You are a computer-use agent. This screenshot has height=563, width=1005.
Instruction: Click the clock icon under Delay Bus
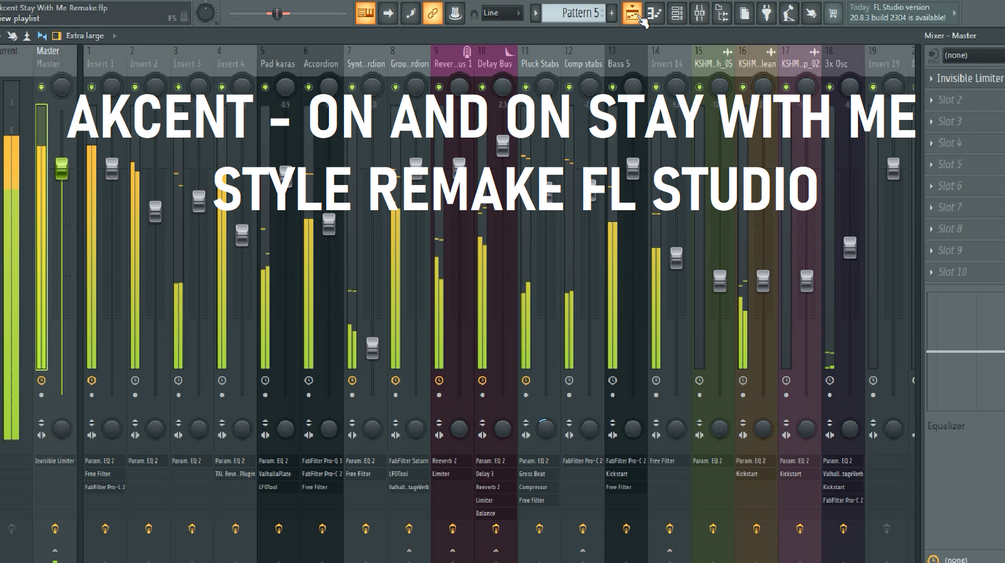tap(482, 380)
